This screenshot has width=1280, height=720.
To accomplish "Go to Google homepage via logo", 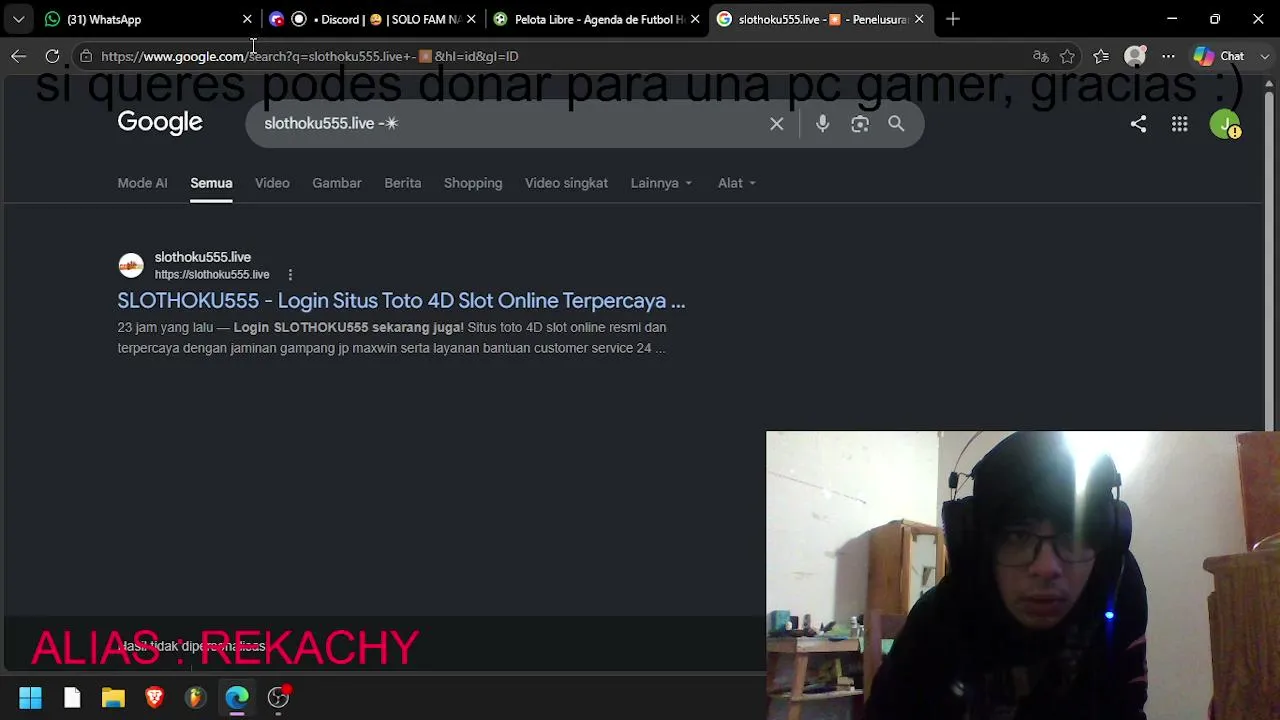I will 160,122.
